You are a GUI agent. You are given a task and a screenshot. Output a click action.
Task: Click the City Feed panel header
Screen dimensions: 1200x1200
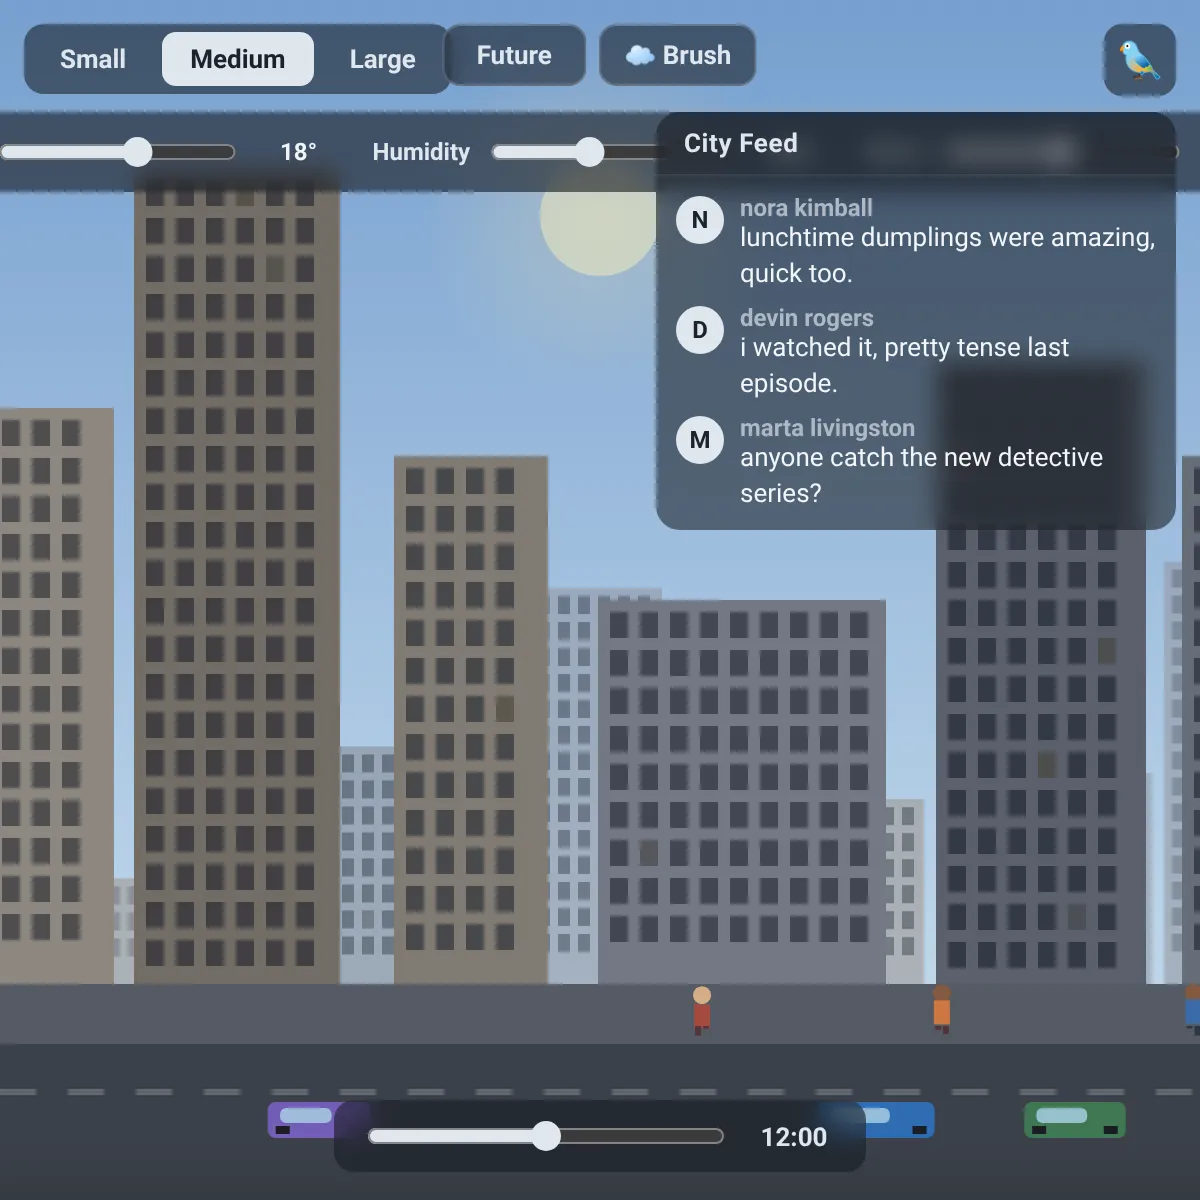click(x=916, y=144)
